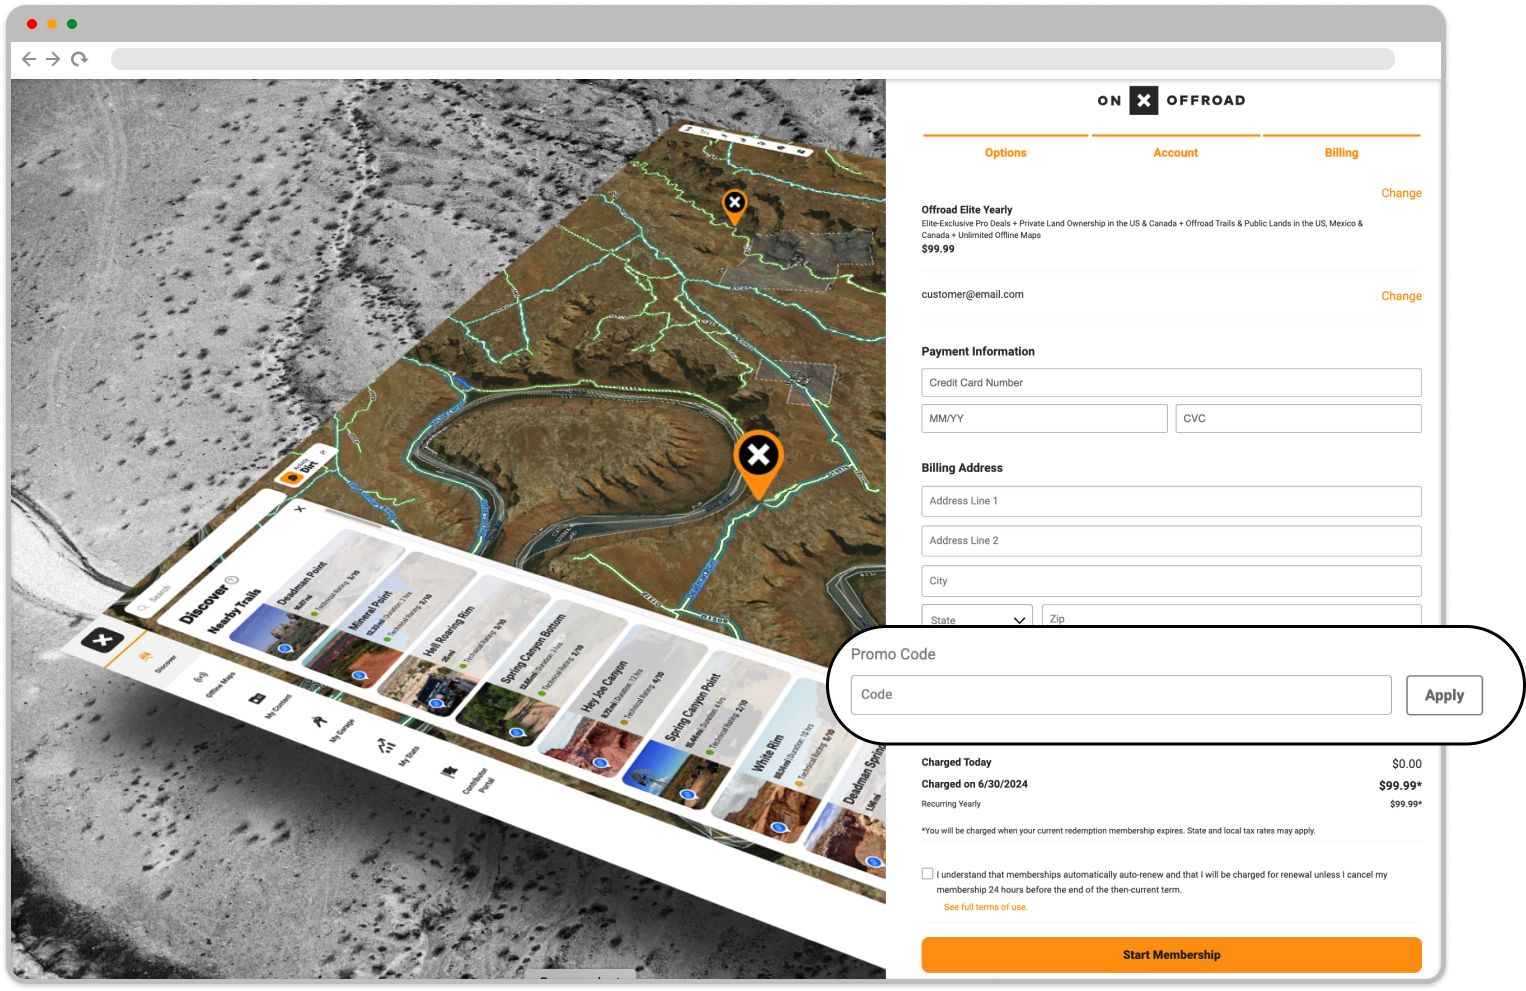The width and height of the screenshot is (1526, 991).
Task: Click Change next to customer email
Action: (1401, 296)
